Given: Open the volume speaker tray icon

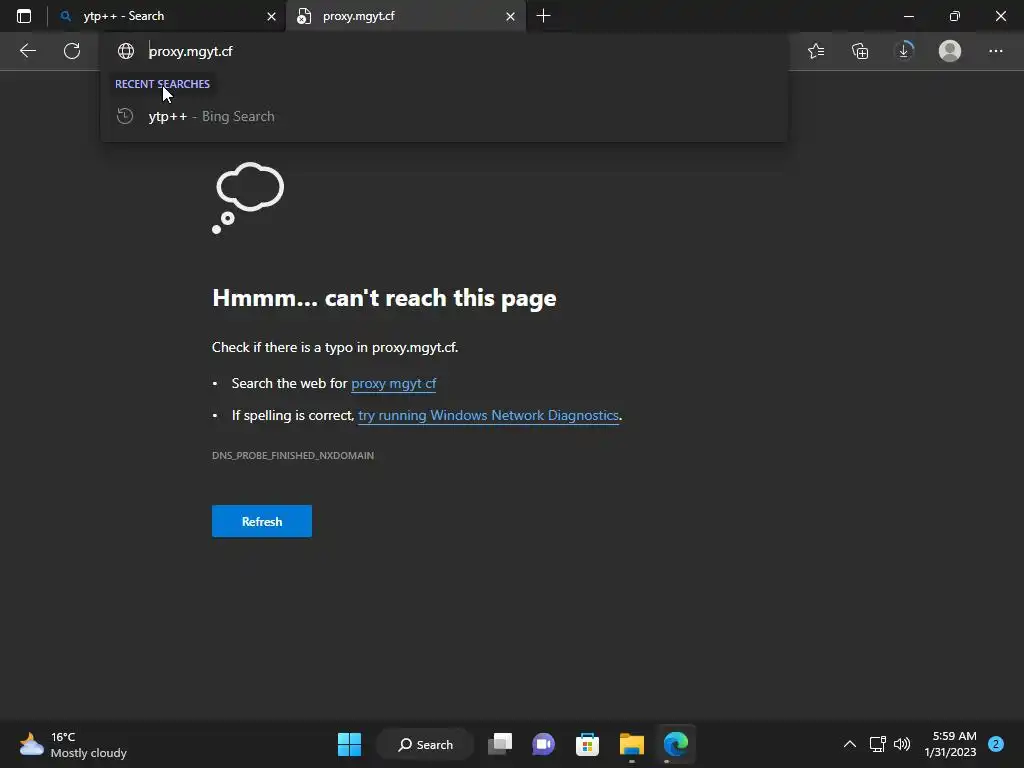Looking at the screenshot, I should tap(902, 744).
